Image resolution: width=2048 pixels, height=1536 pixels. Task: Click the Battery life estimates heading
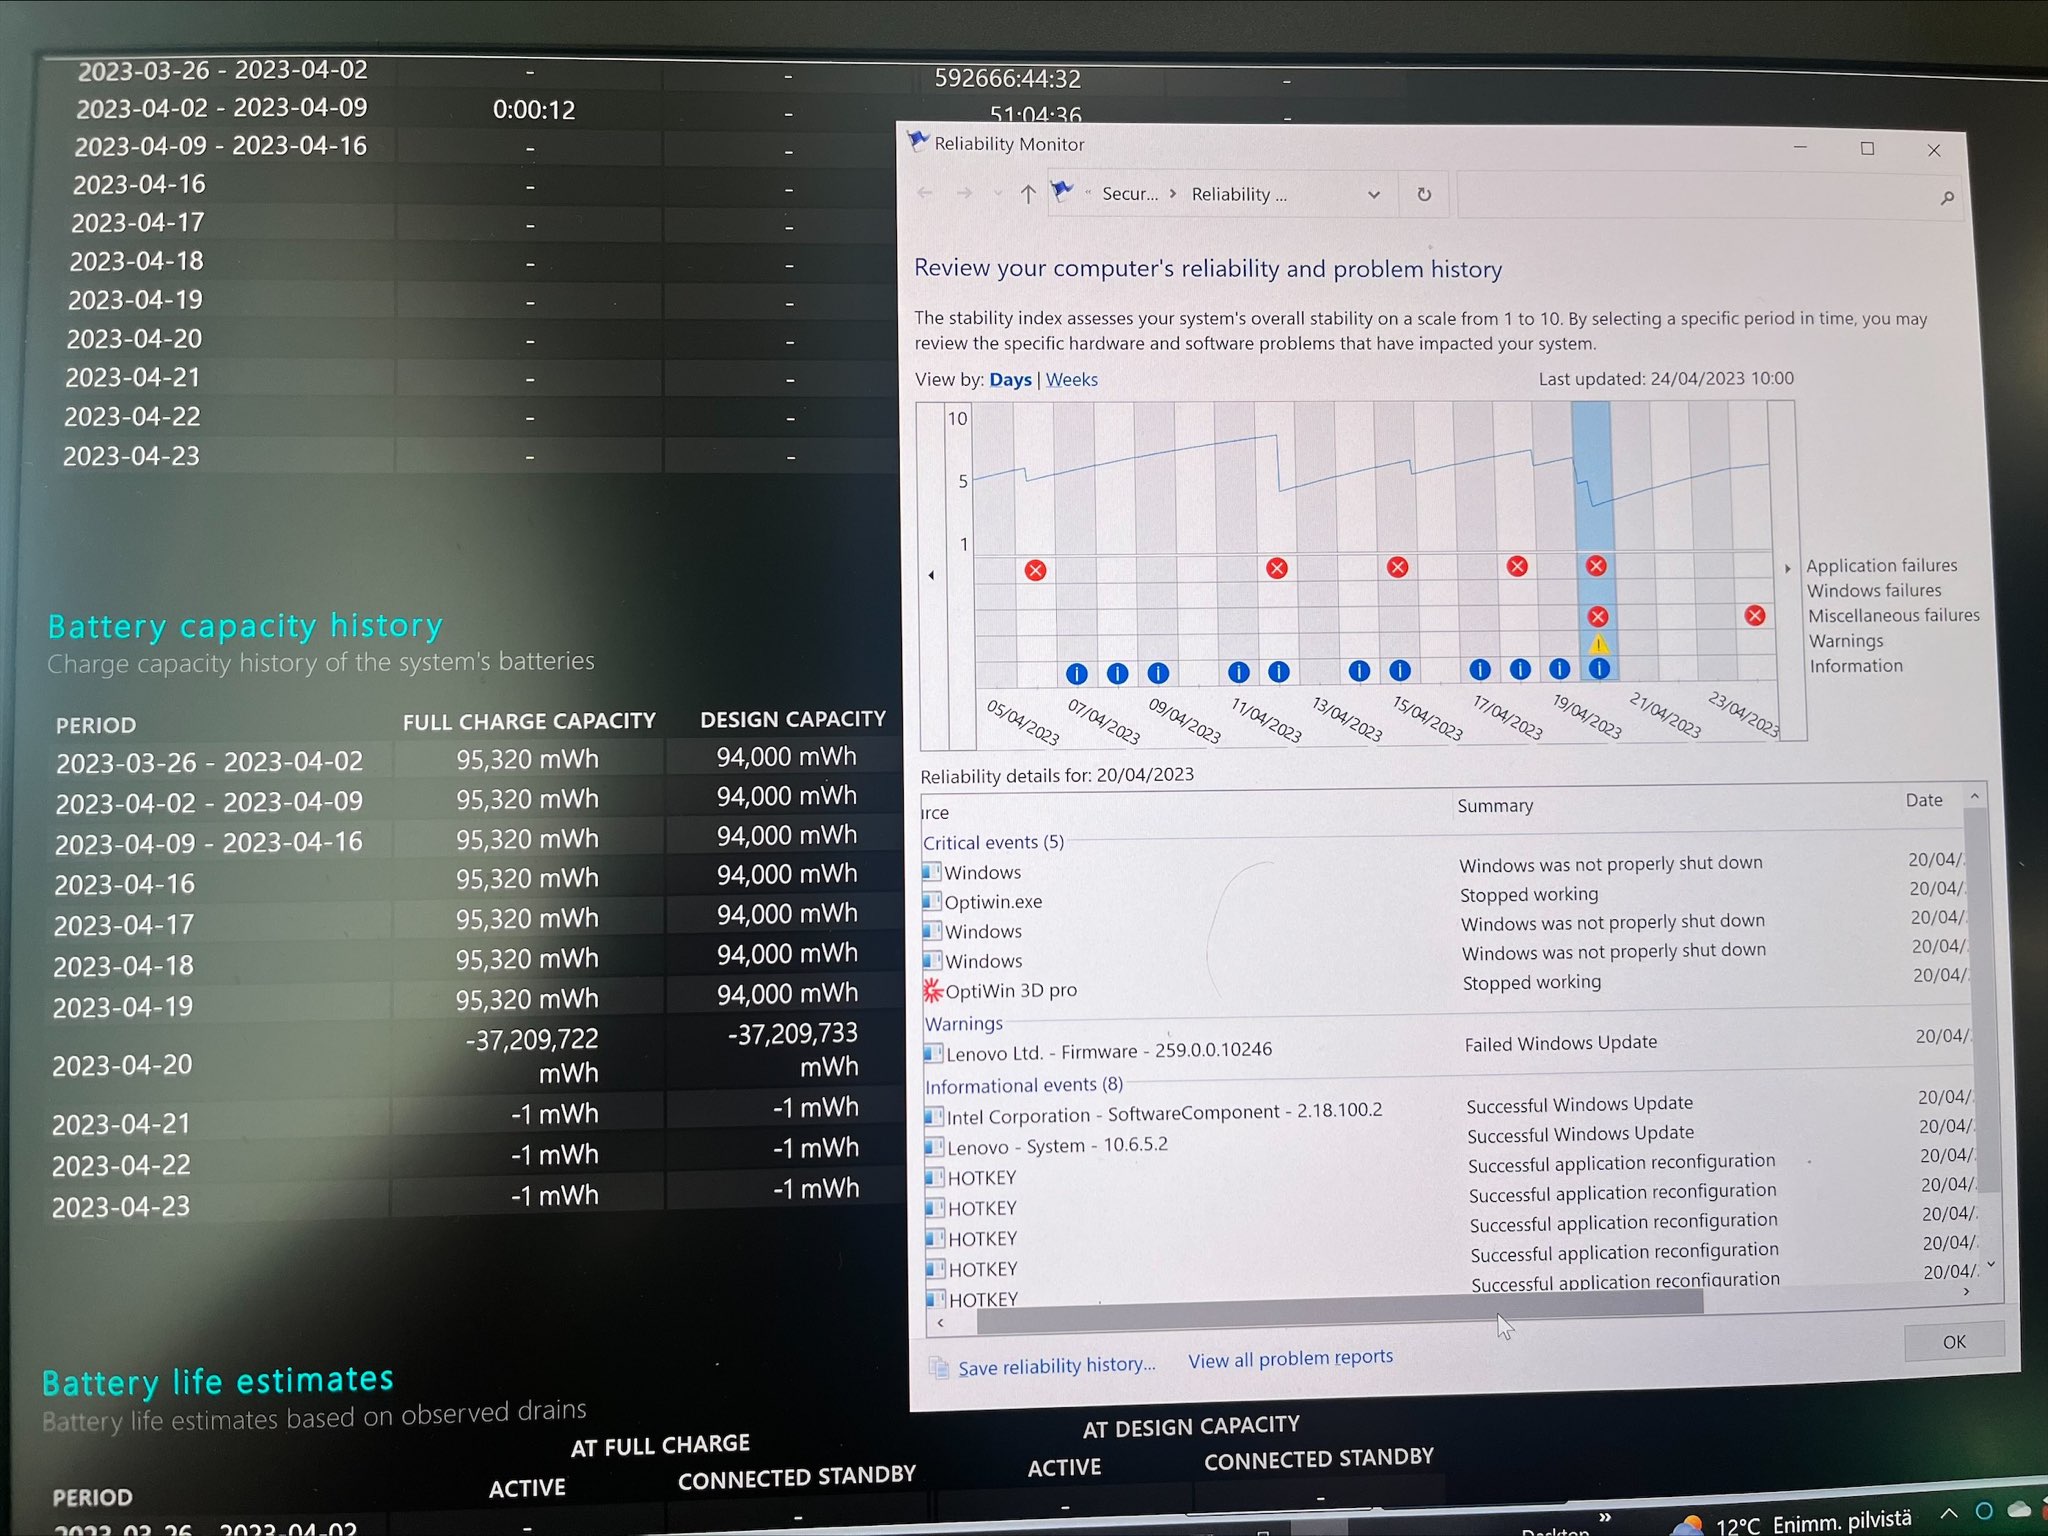click(218, 1381)
